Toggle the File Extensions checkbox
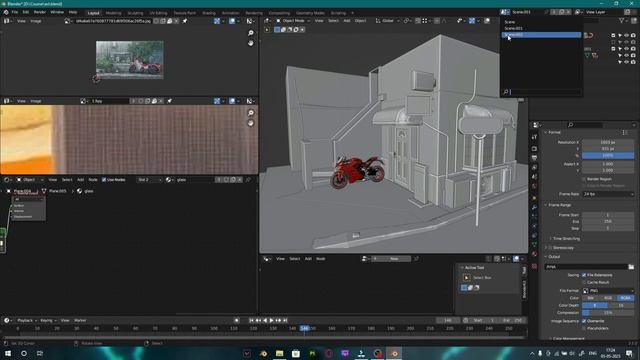 coord(584,275)
